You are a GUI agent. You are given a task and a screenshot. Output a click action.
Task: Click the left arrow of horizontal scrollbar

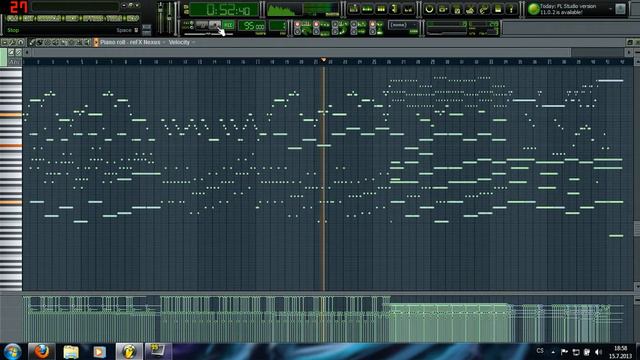pyautogui.click(x=27, y=52)
